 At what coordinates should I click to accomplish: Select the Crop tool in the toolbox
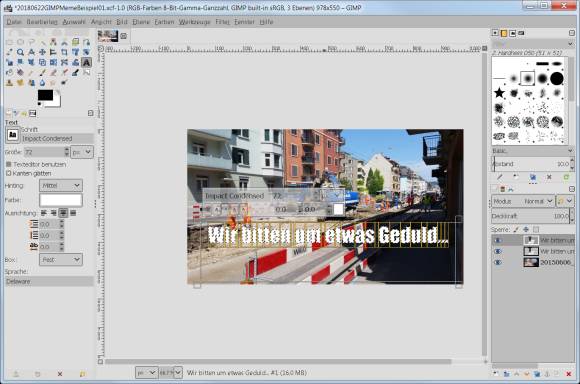tap(64, 52)
